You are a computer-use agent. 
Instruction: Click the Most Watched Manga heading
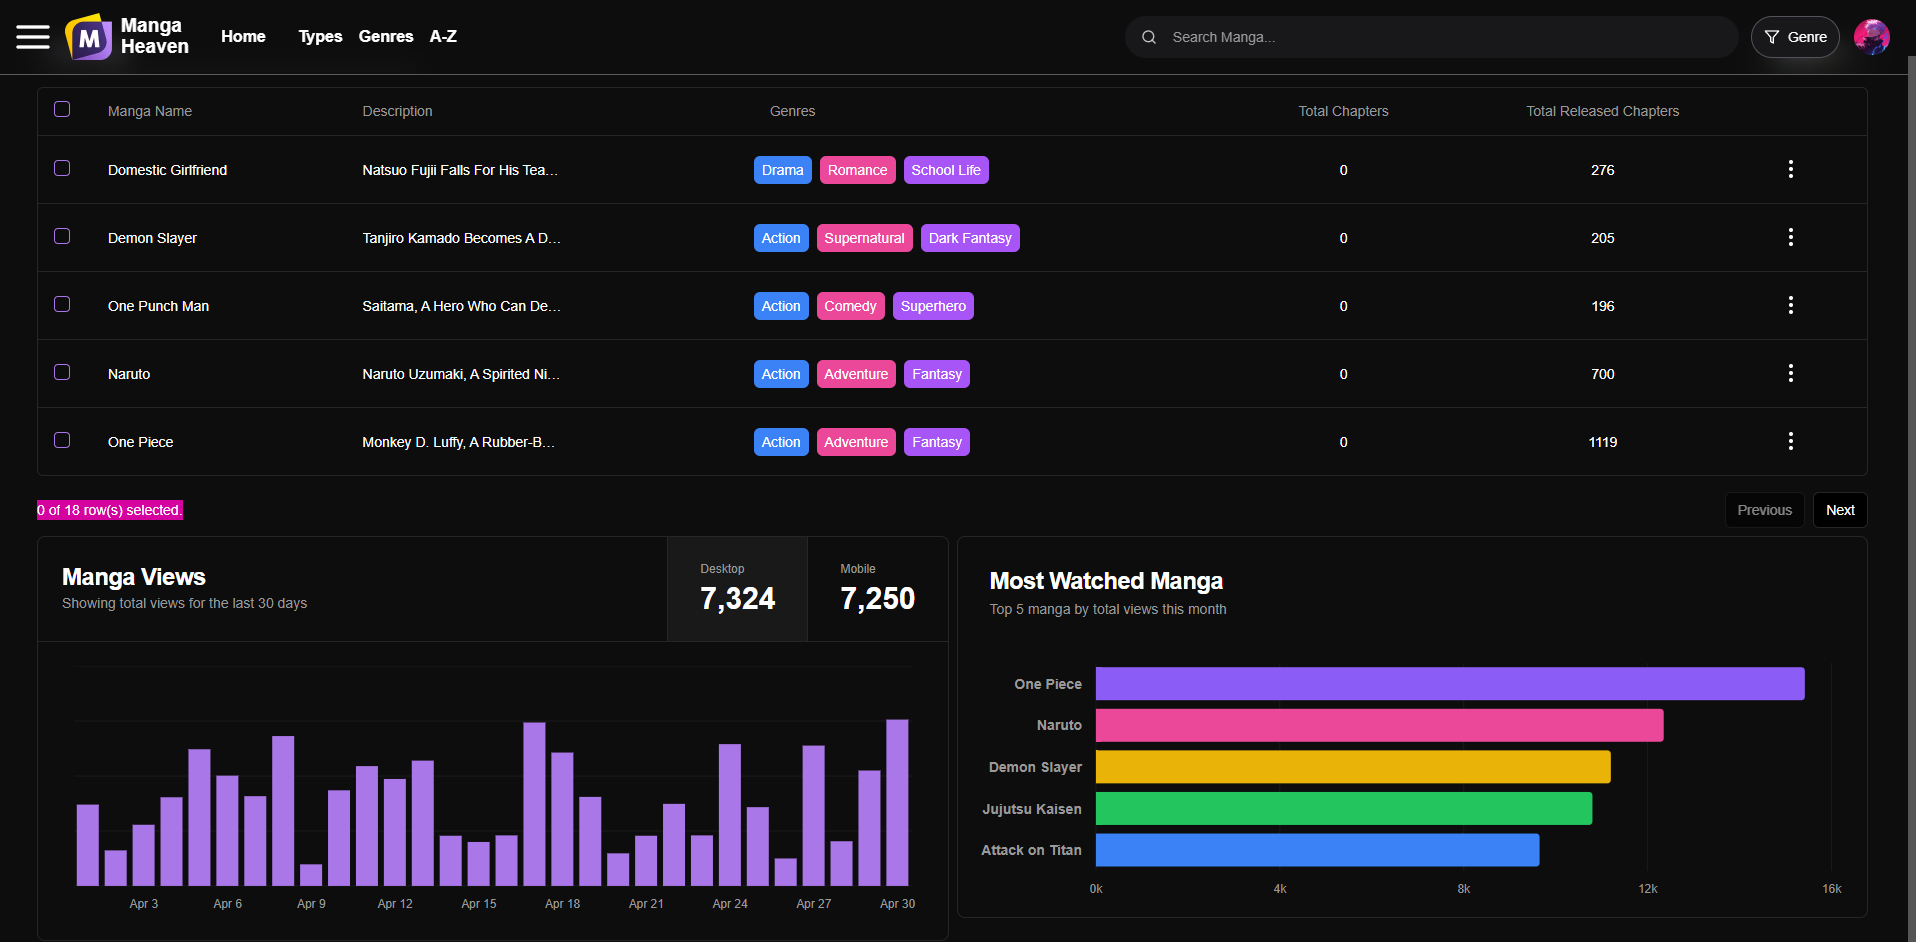(x=1106, y=581)
